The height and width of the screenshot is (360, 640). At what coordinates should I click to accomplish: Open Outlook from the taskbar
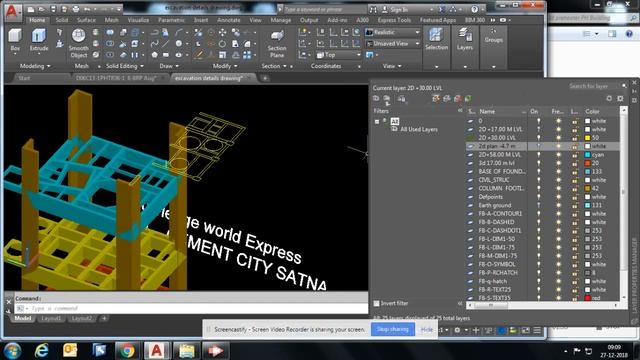[x=70, y=350]
